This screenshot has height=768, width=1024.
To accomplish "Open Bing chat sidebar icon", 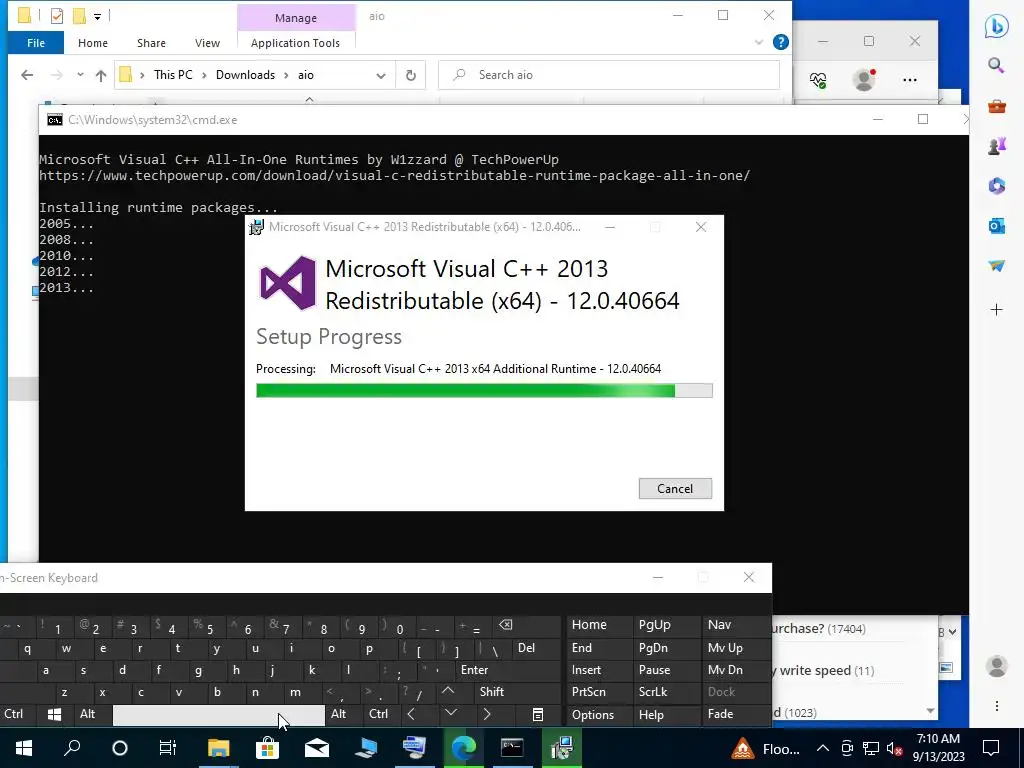I will (x=997, y=26).
